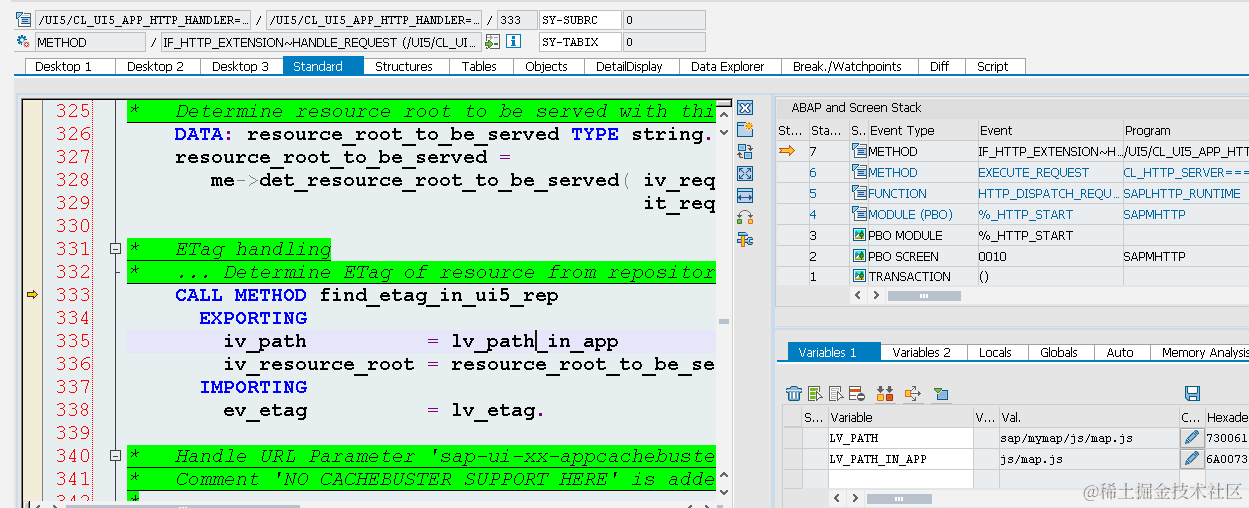Image resolution: width=1249 pixels, height=508 pixels.
Task: Click orange squares with down arrows icon
Action: click(x=884, y=394)
